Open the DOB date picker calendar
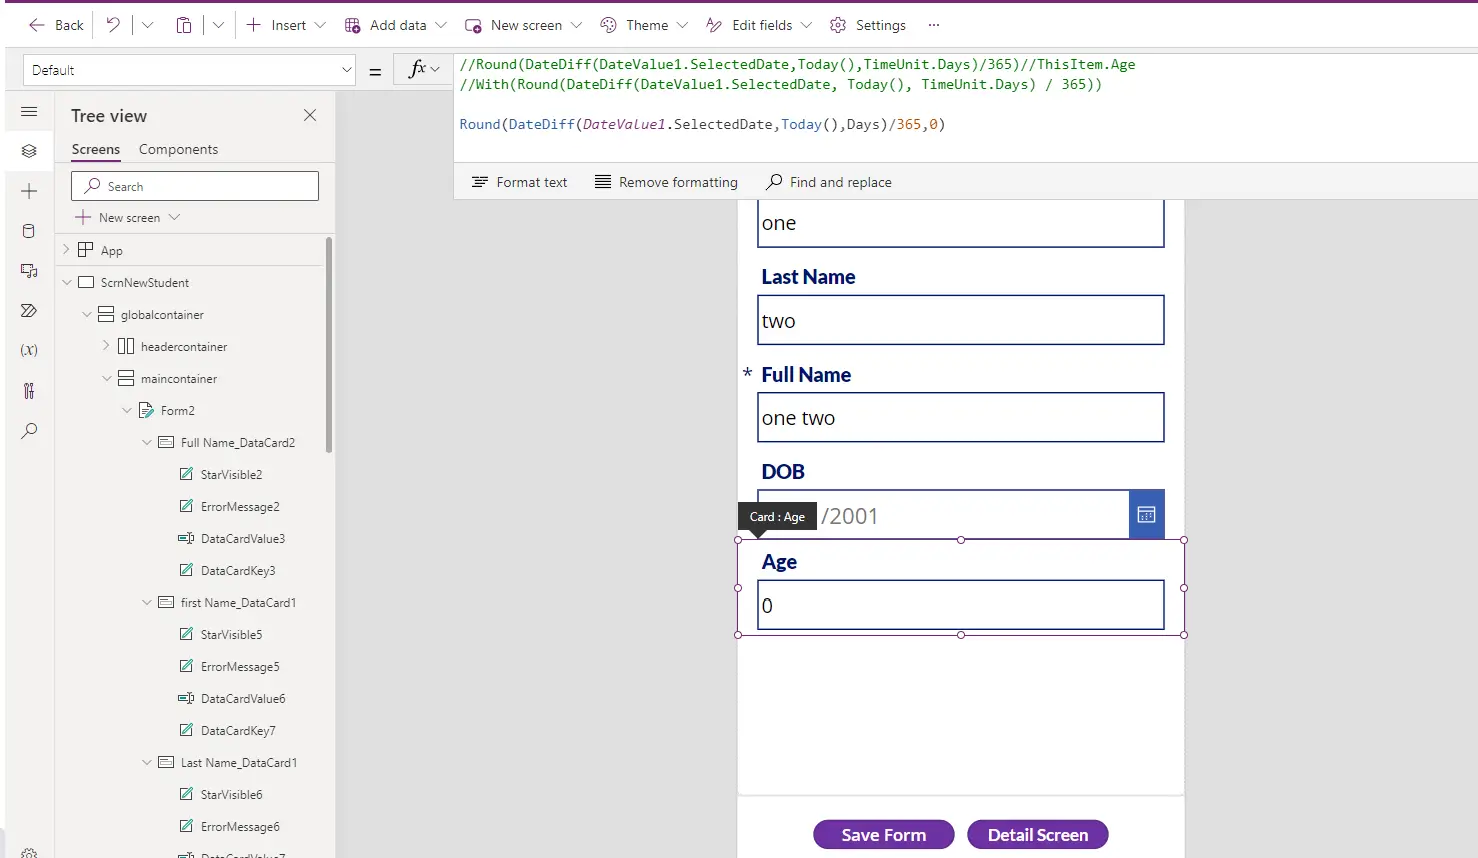The width and height of the screenshot is (1478, 858). pos(1146,513)
